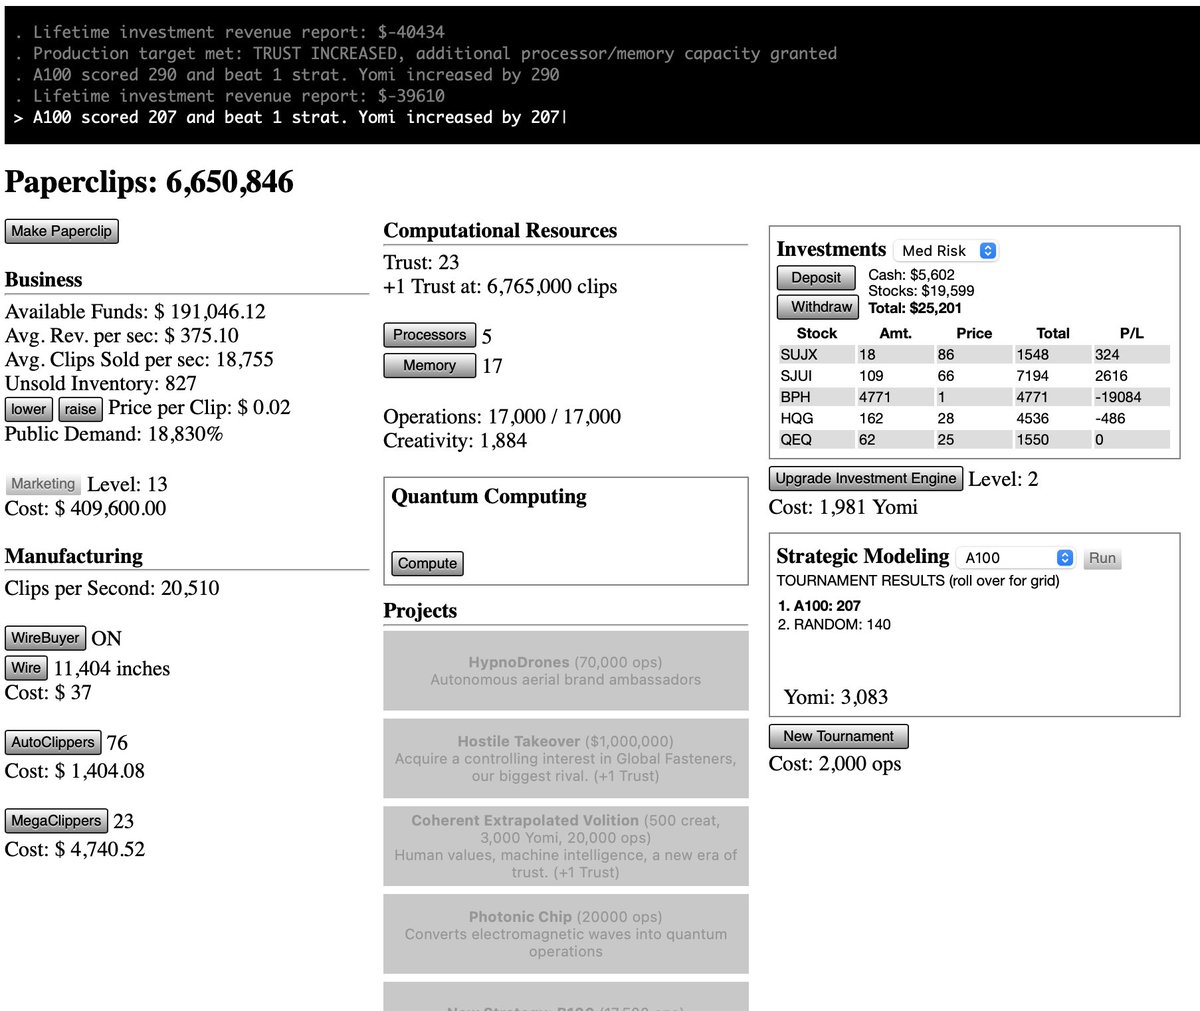Click the Make Paperclip button
The height and width of the screenshot is (1011, 1200).
coord(61,231)
